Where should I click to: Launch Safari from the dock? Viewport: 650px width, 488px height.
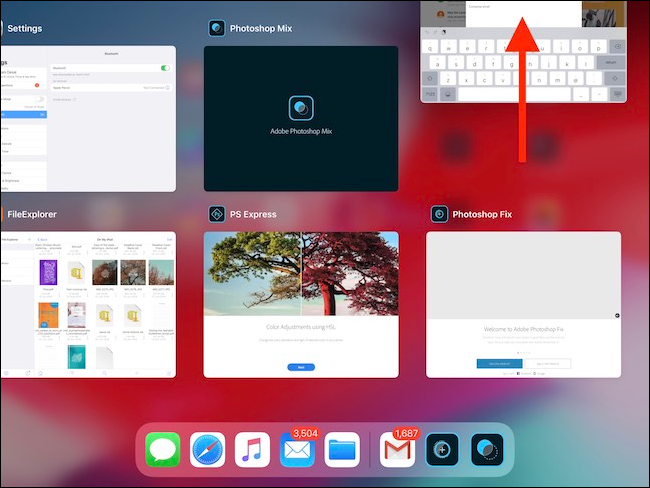coord(208,449)
